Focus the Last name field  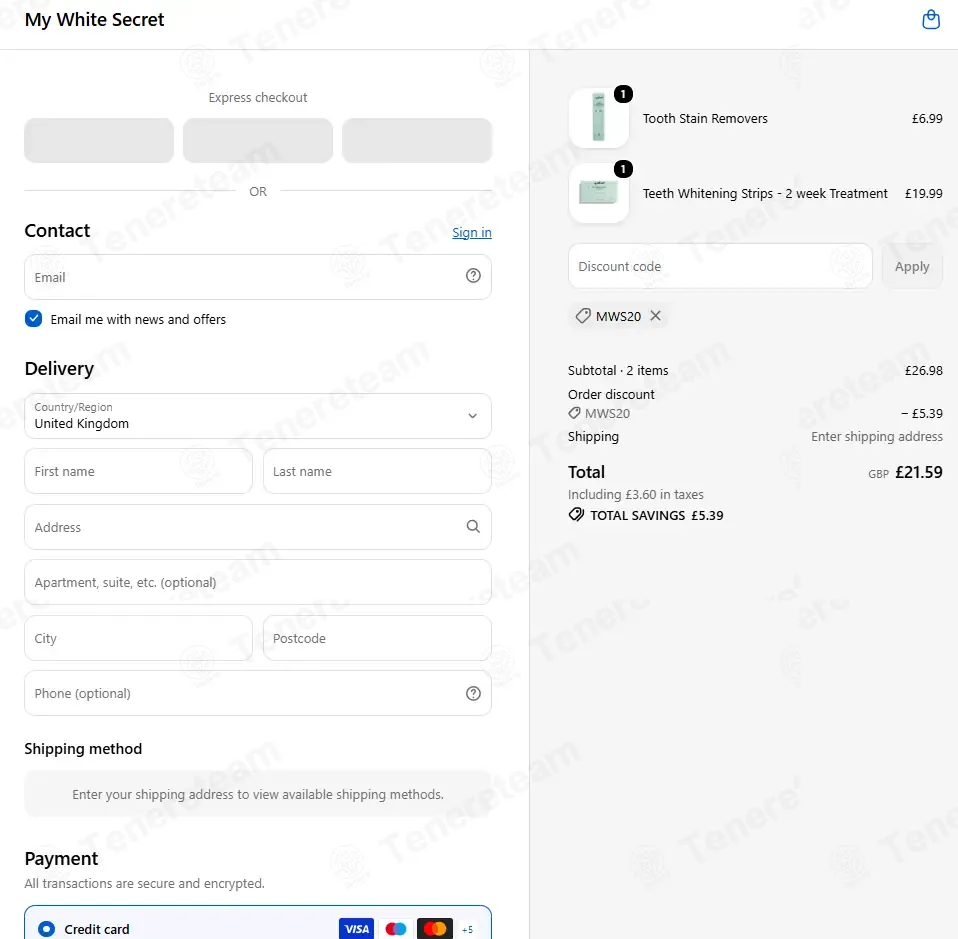[377, 471]
